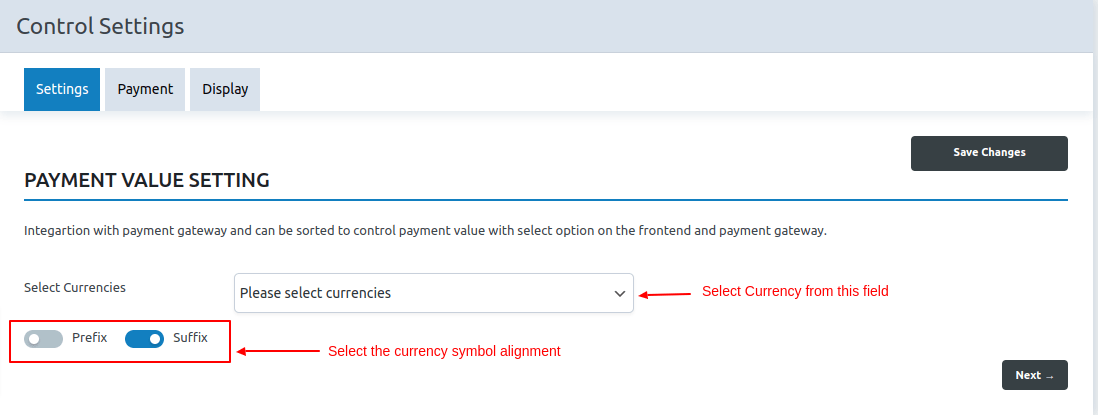Click the payment gateway integration description text
This screenshot has width=1098, height=415.
coord(425,231)
